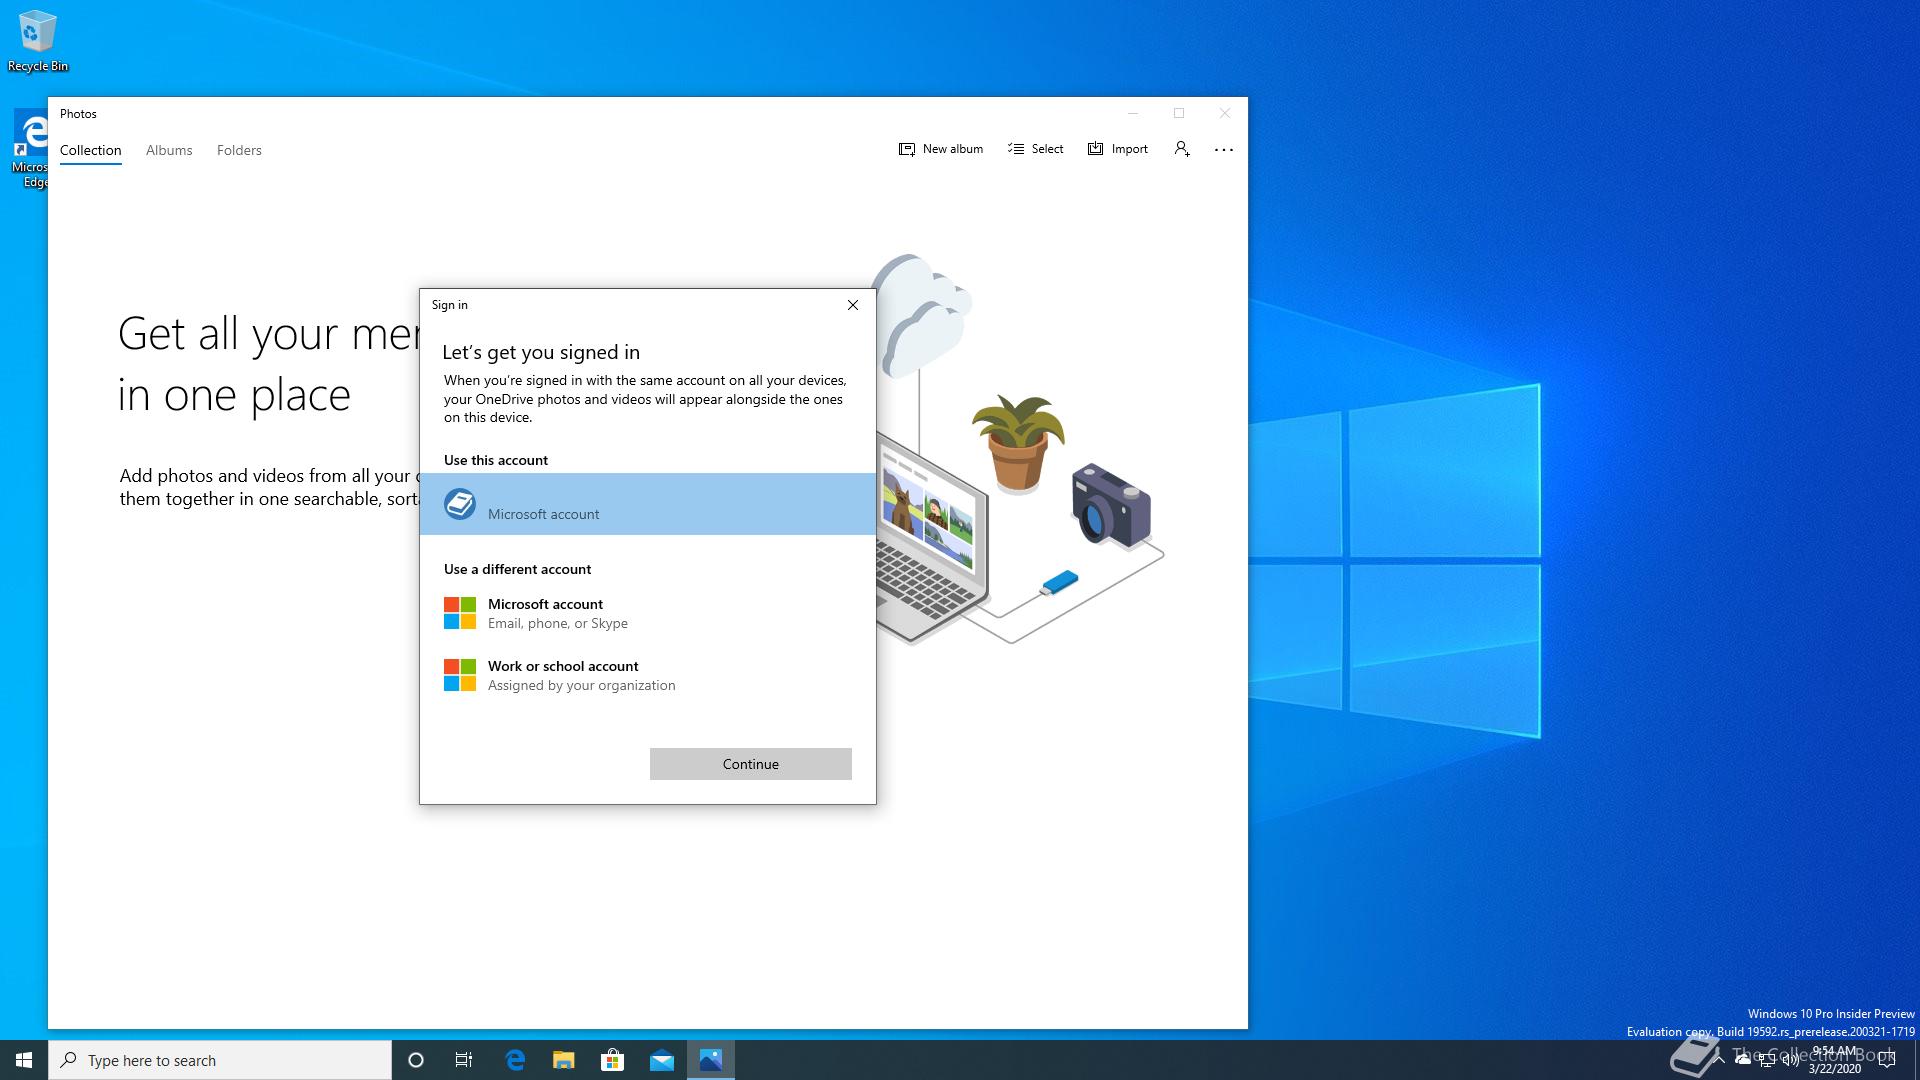Click the add account person icon

tap(1182, 149)
